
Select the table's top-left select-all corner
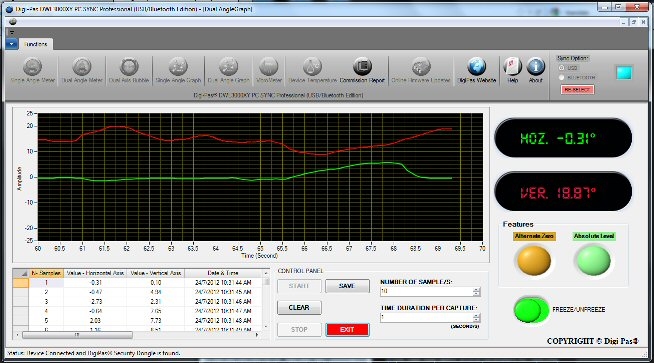pos(20,273)
